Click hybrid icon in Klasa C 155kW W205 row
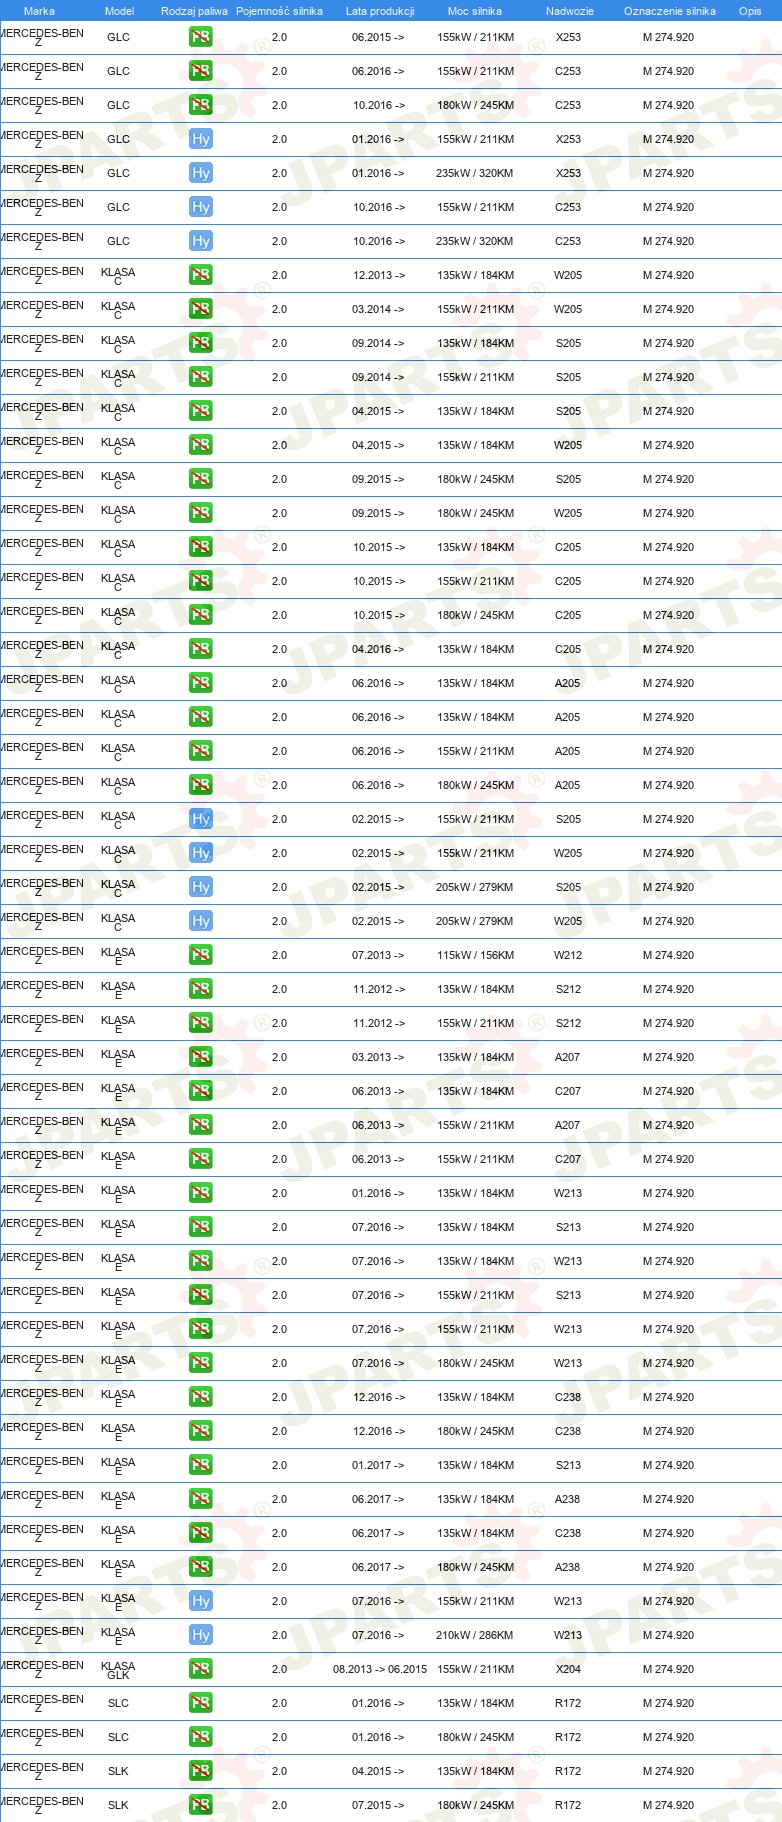782x1822 pixels. pyautogui.click(x=200, y=853)
